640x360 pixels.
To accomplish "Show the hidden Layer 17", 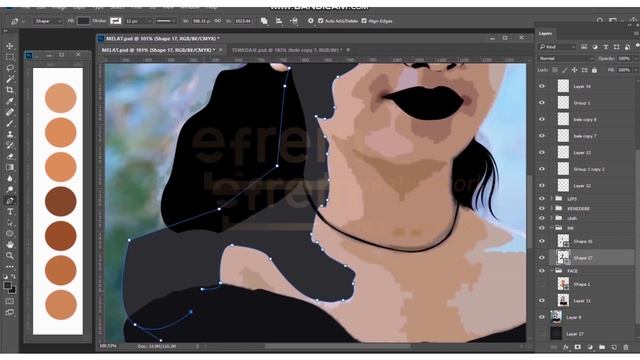I will pyautogui.click(x=542, y=334).
